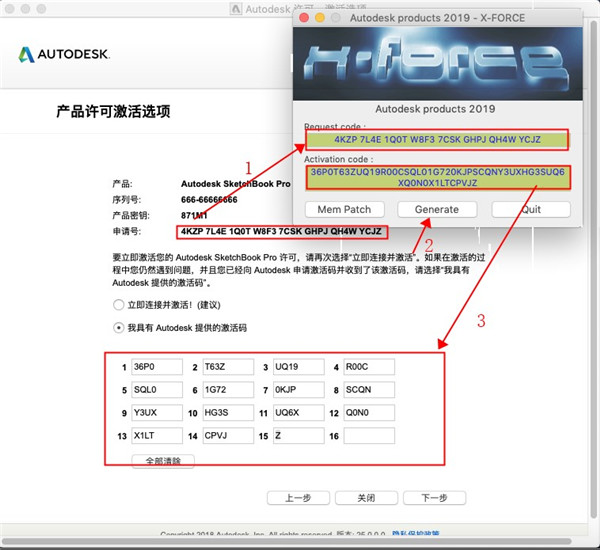
Task: Click activation field 8 containing SCQN
Action: (369, 390)
